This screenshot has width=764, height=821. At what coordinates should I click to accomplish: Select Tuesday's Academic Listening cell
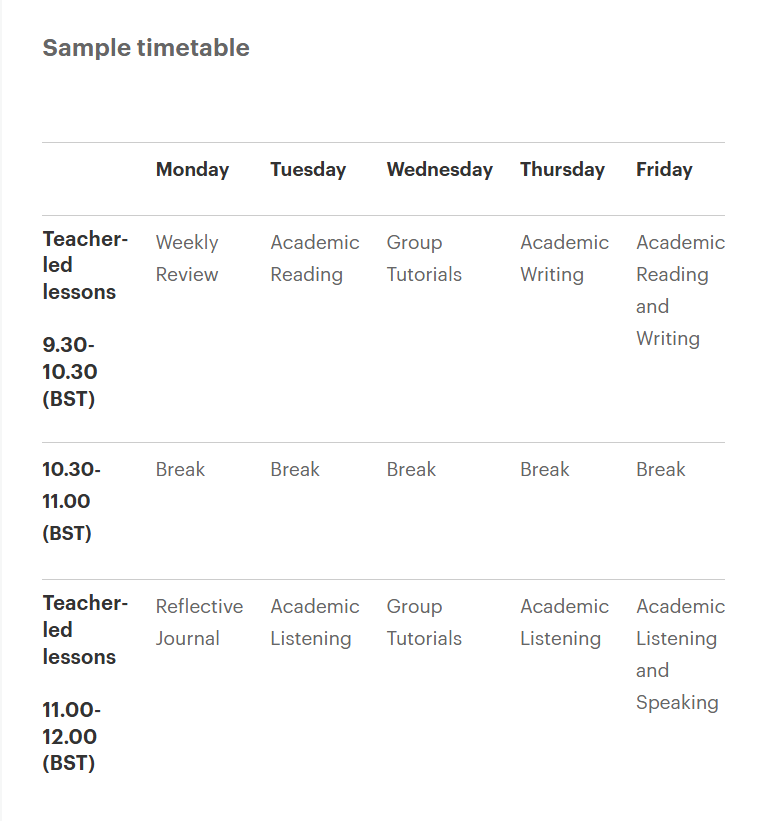314,622
